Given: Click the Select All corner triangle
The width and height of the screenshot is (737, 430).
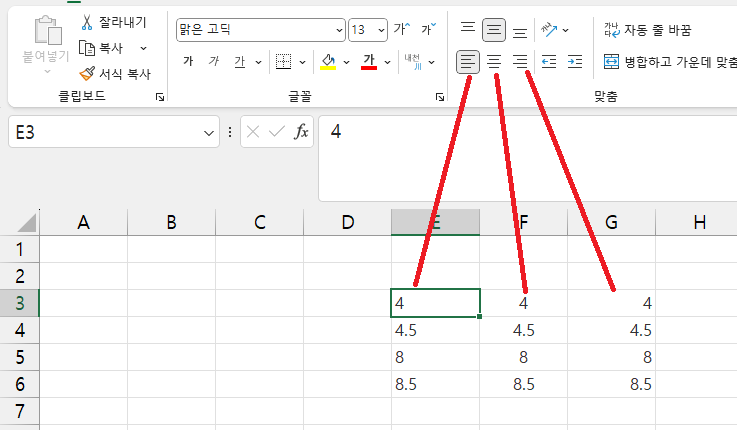Looking at the screenshot, I should tap(26, 222).
